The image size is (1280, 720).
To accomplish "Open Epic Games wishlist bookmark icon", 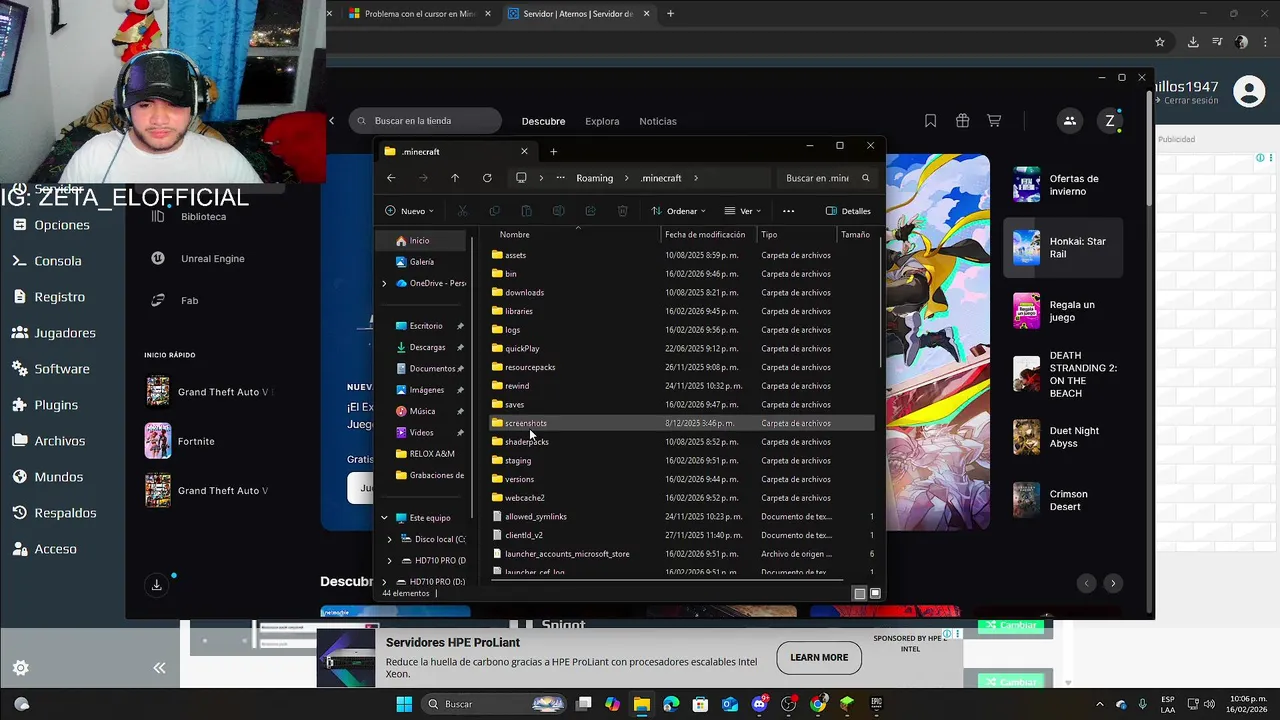I will [930, 121].
